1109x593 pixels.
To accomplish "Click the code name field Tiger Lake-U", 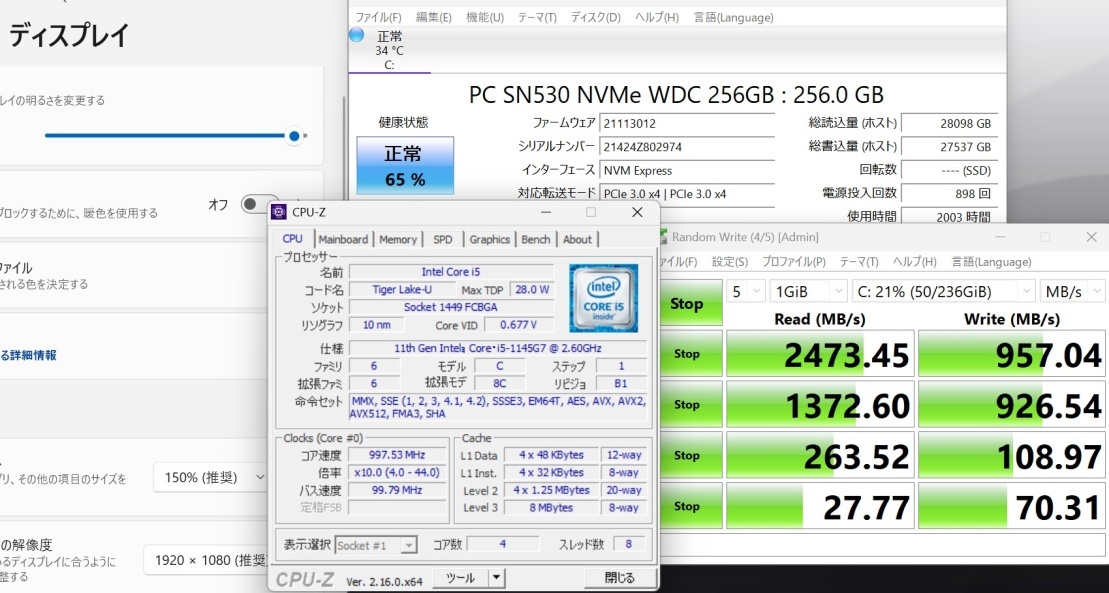I will click(402, 289).
